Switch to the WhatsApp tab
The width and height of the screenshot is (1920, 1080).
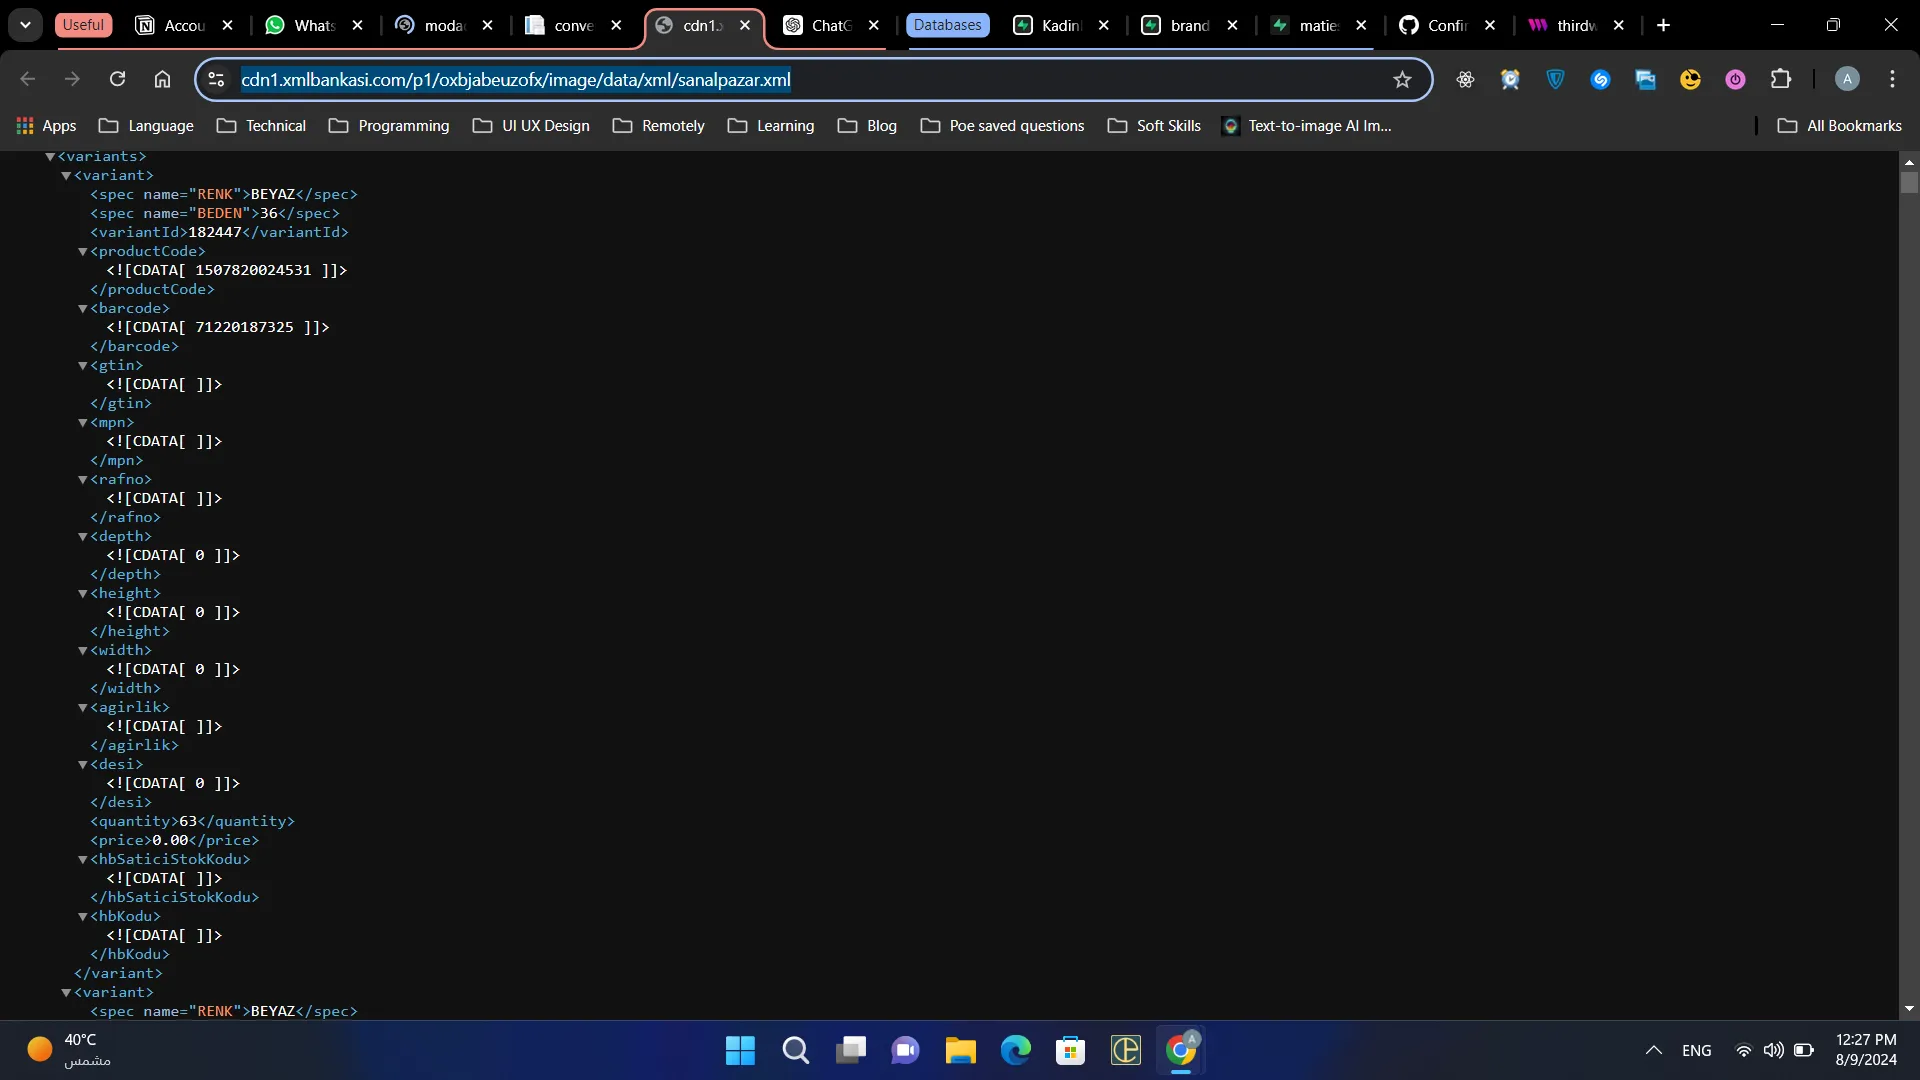point(312,25)
